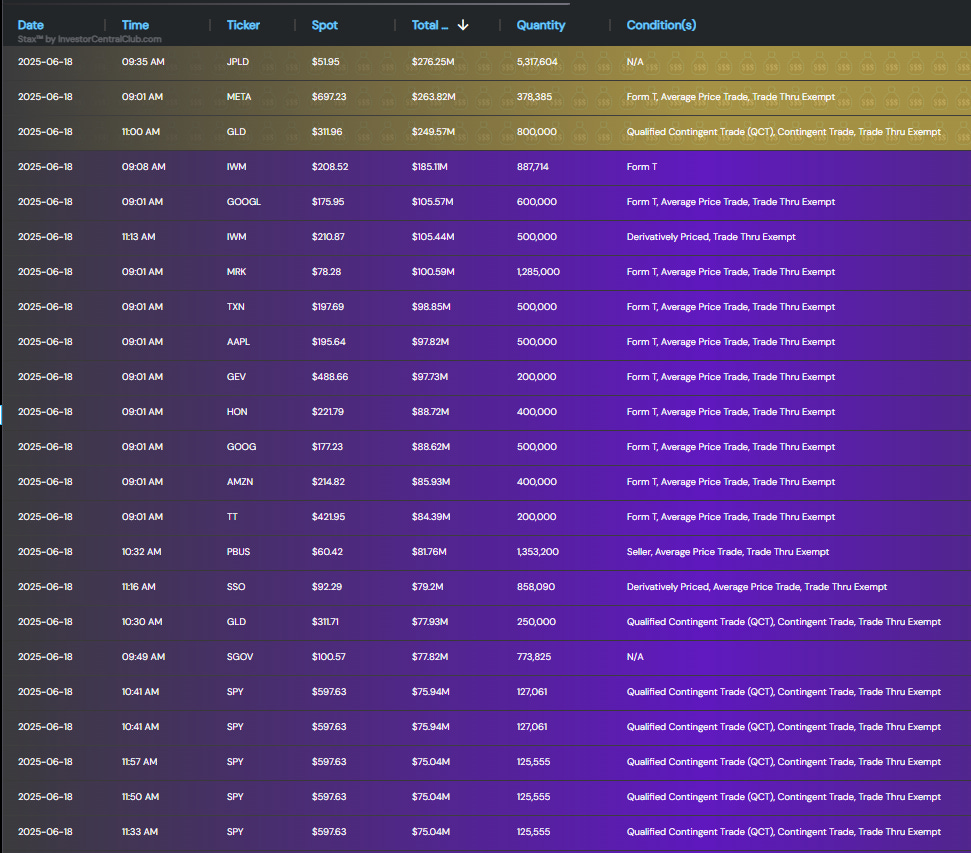The image size is (971, 853).
Task: Click the Total column header
Action: (x=430, y=25)
